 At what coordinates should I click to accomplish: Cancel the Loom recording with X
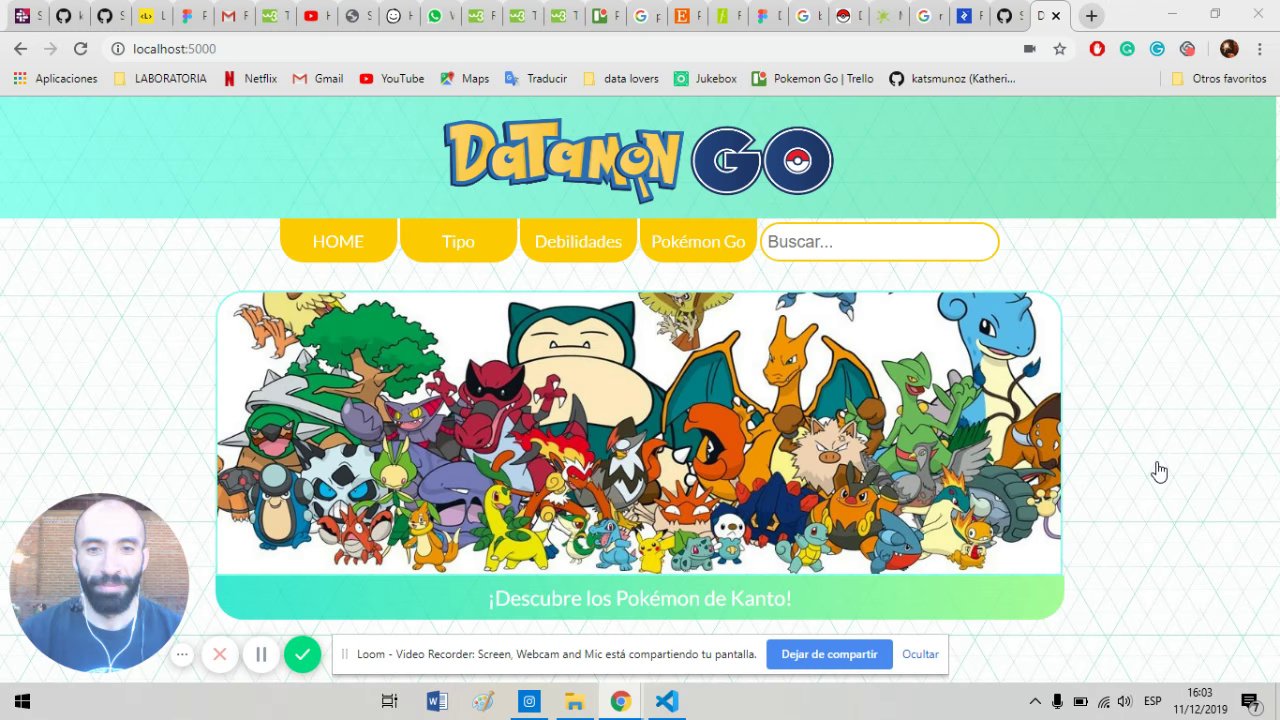point(220,655)
